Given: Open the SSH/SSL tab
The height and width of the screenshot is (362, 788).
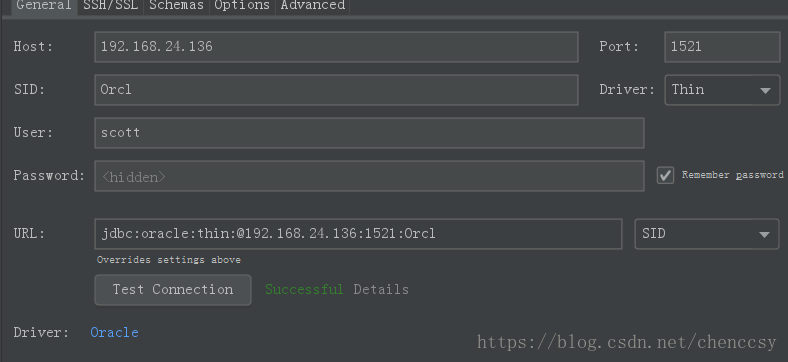Looking at the screenshot, I should (x=111, y=6).
